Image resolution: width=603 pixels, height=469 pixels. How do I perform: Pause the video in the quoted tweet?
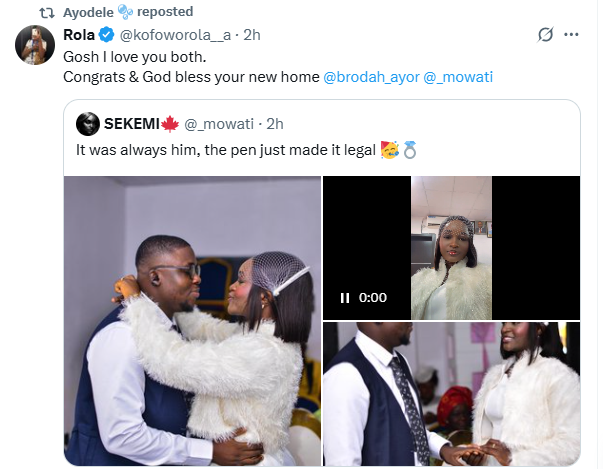pyautogui.click(x=344, y=297)
